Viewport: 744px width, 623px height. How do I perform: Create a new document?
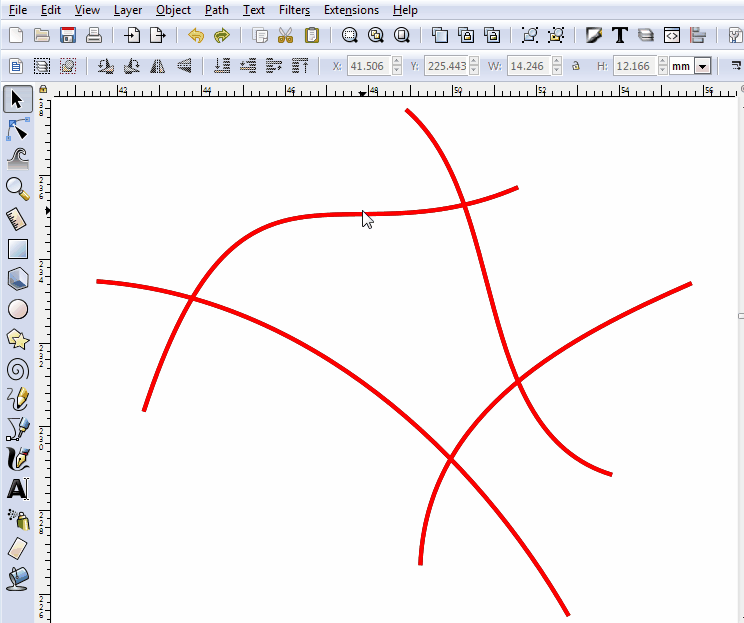click(x=16, y=36)
